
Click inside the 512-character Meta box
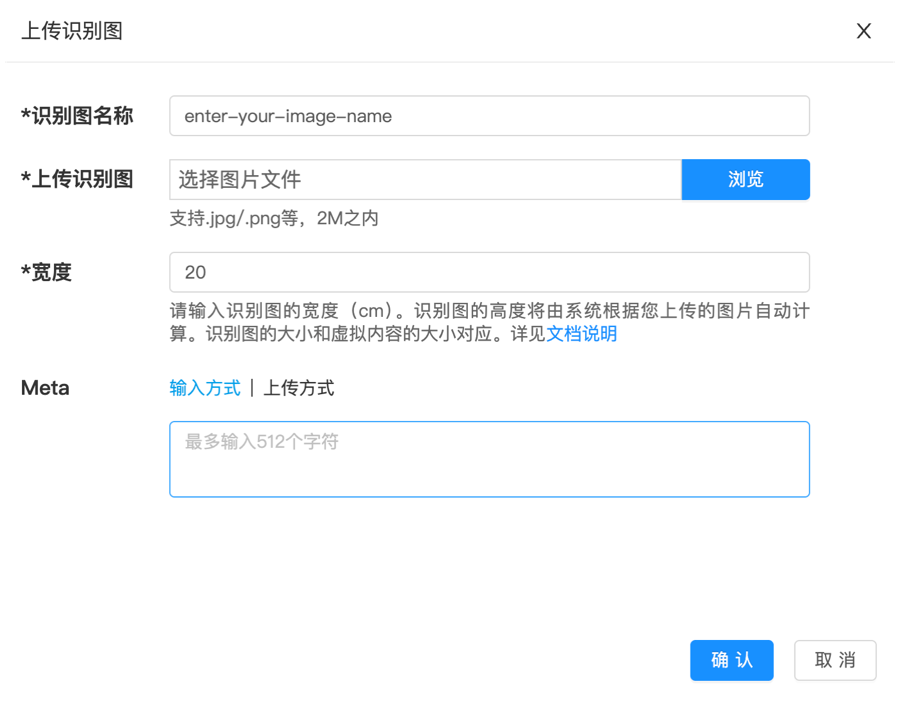[x=489, y=458]
